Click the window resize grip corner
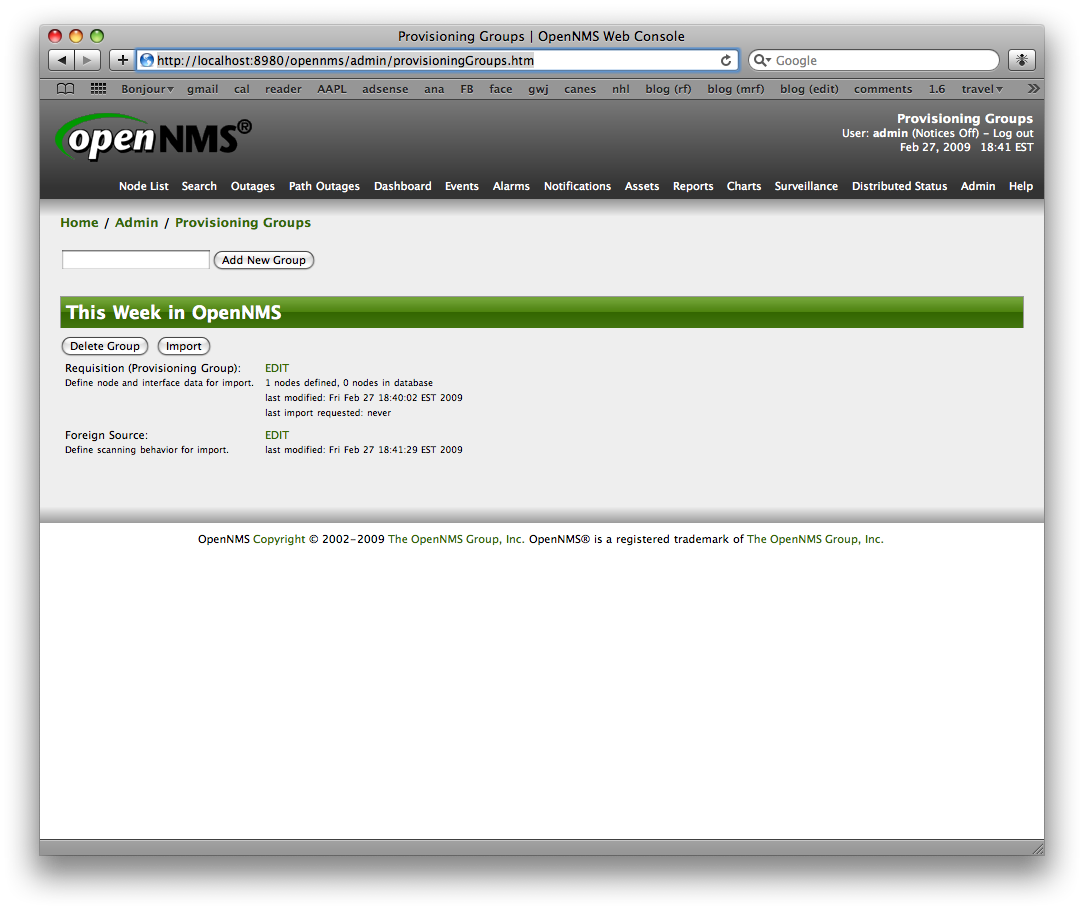Screen dimensions: 1084x910 pyautogui.click(x=1038, y=848)
